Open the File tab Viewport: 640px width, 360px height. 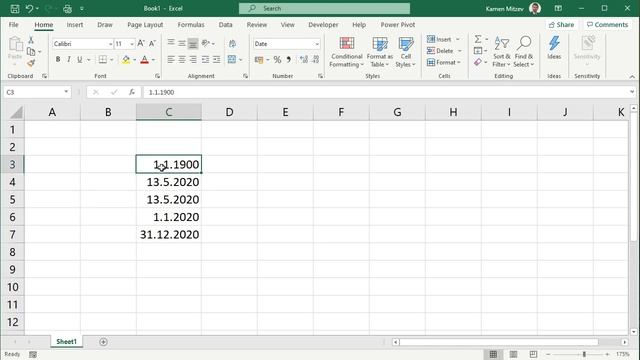coord(13,25)
